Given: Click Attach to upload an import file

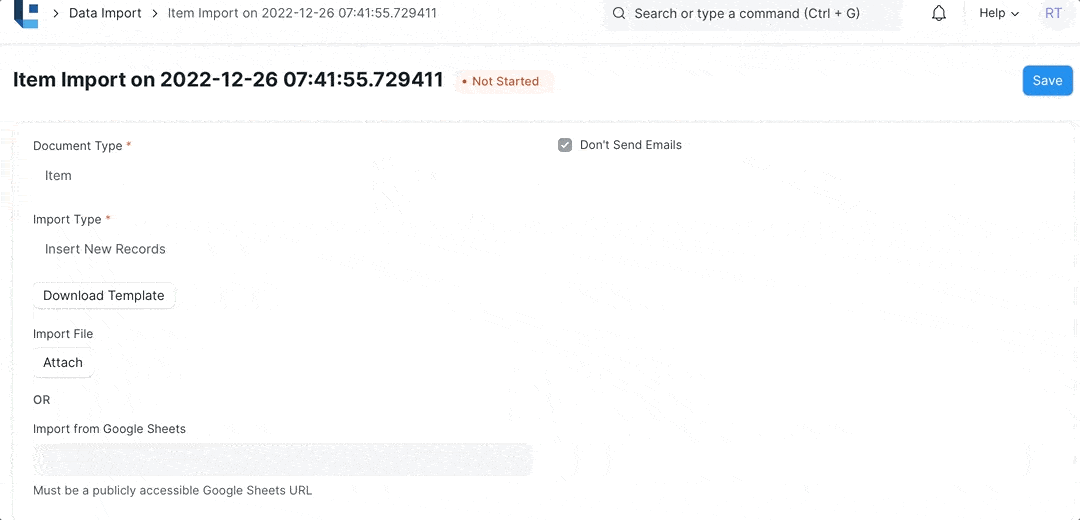Looking at the screenshot, I should pos(63,363).
